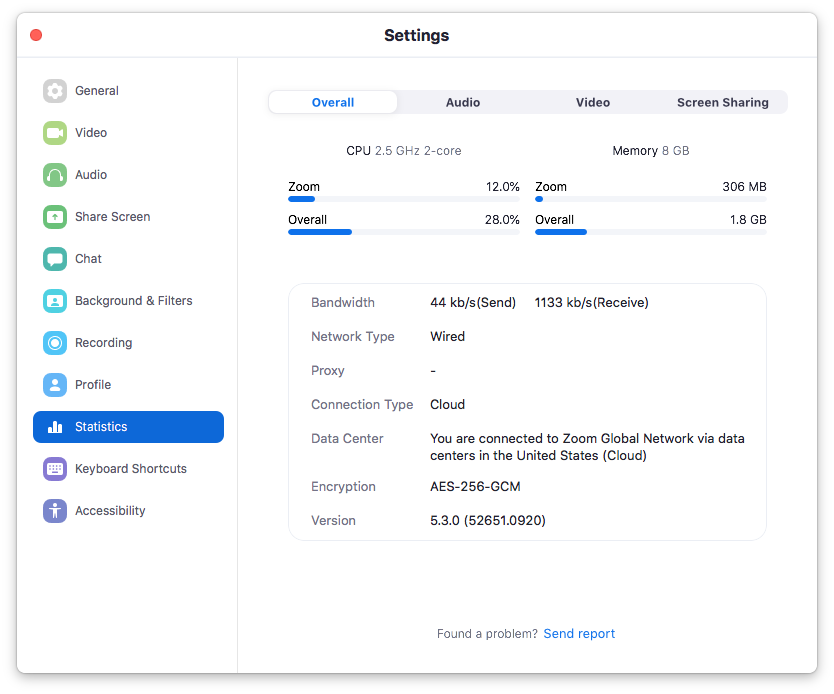This screenshot has width=834, height=694.
Task: Switch to the Audio statistics tab
Action: pos(463,103)
